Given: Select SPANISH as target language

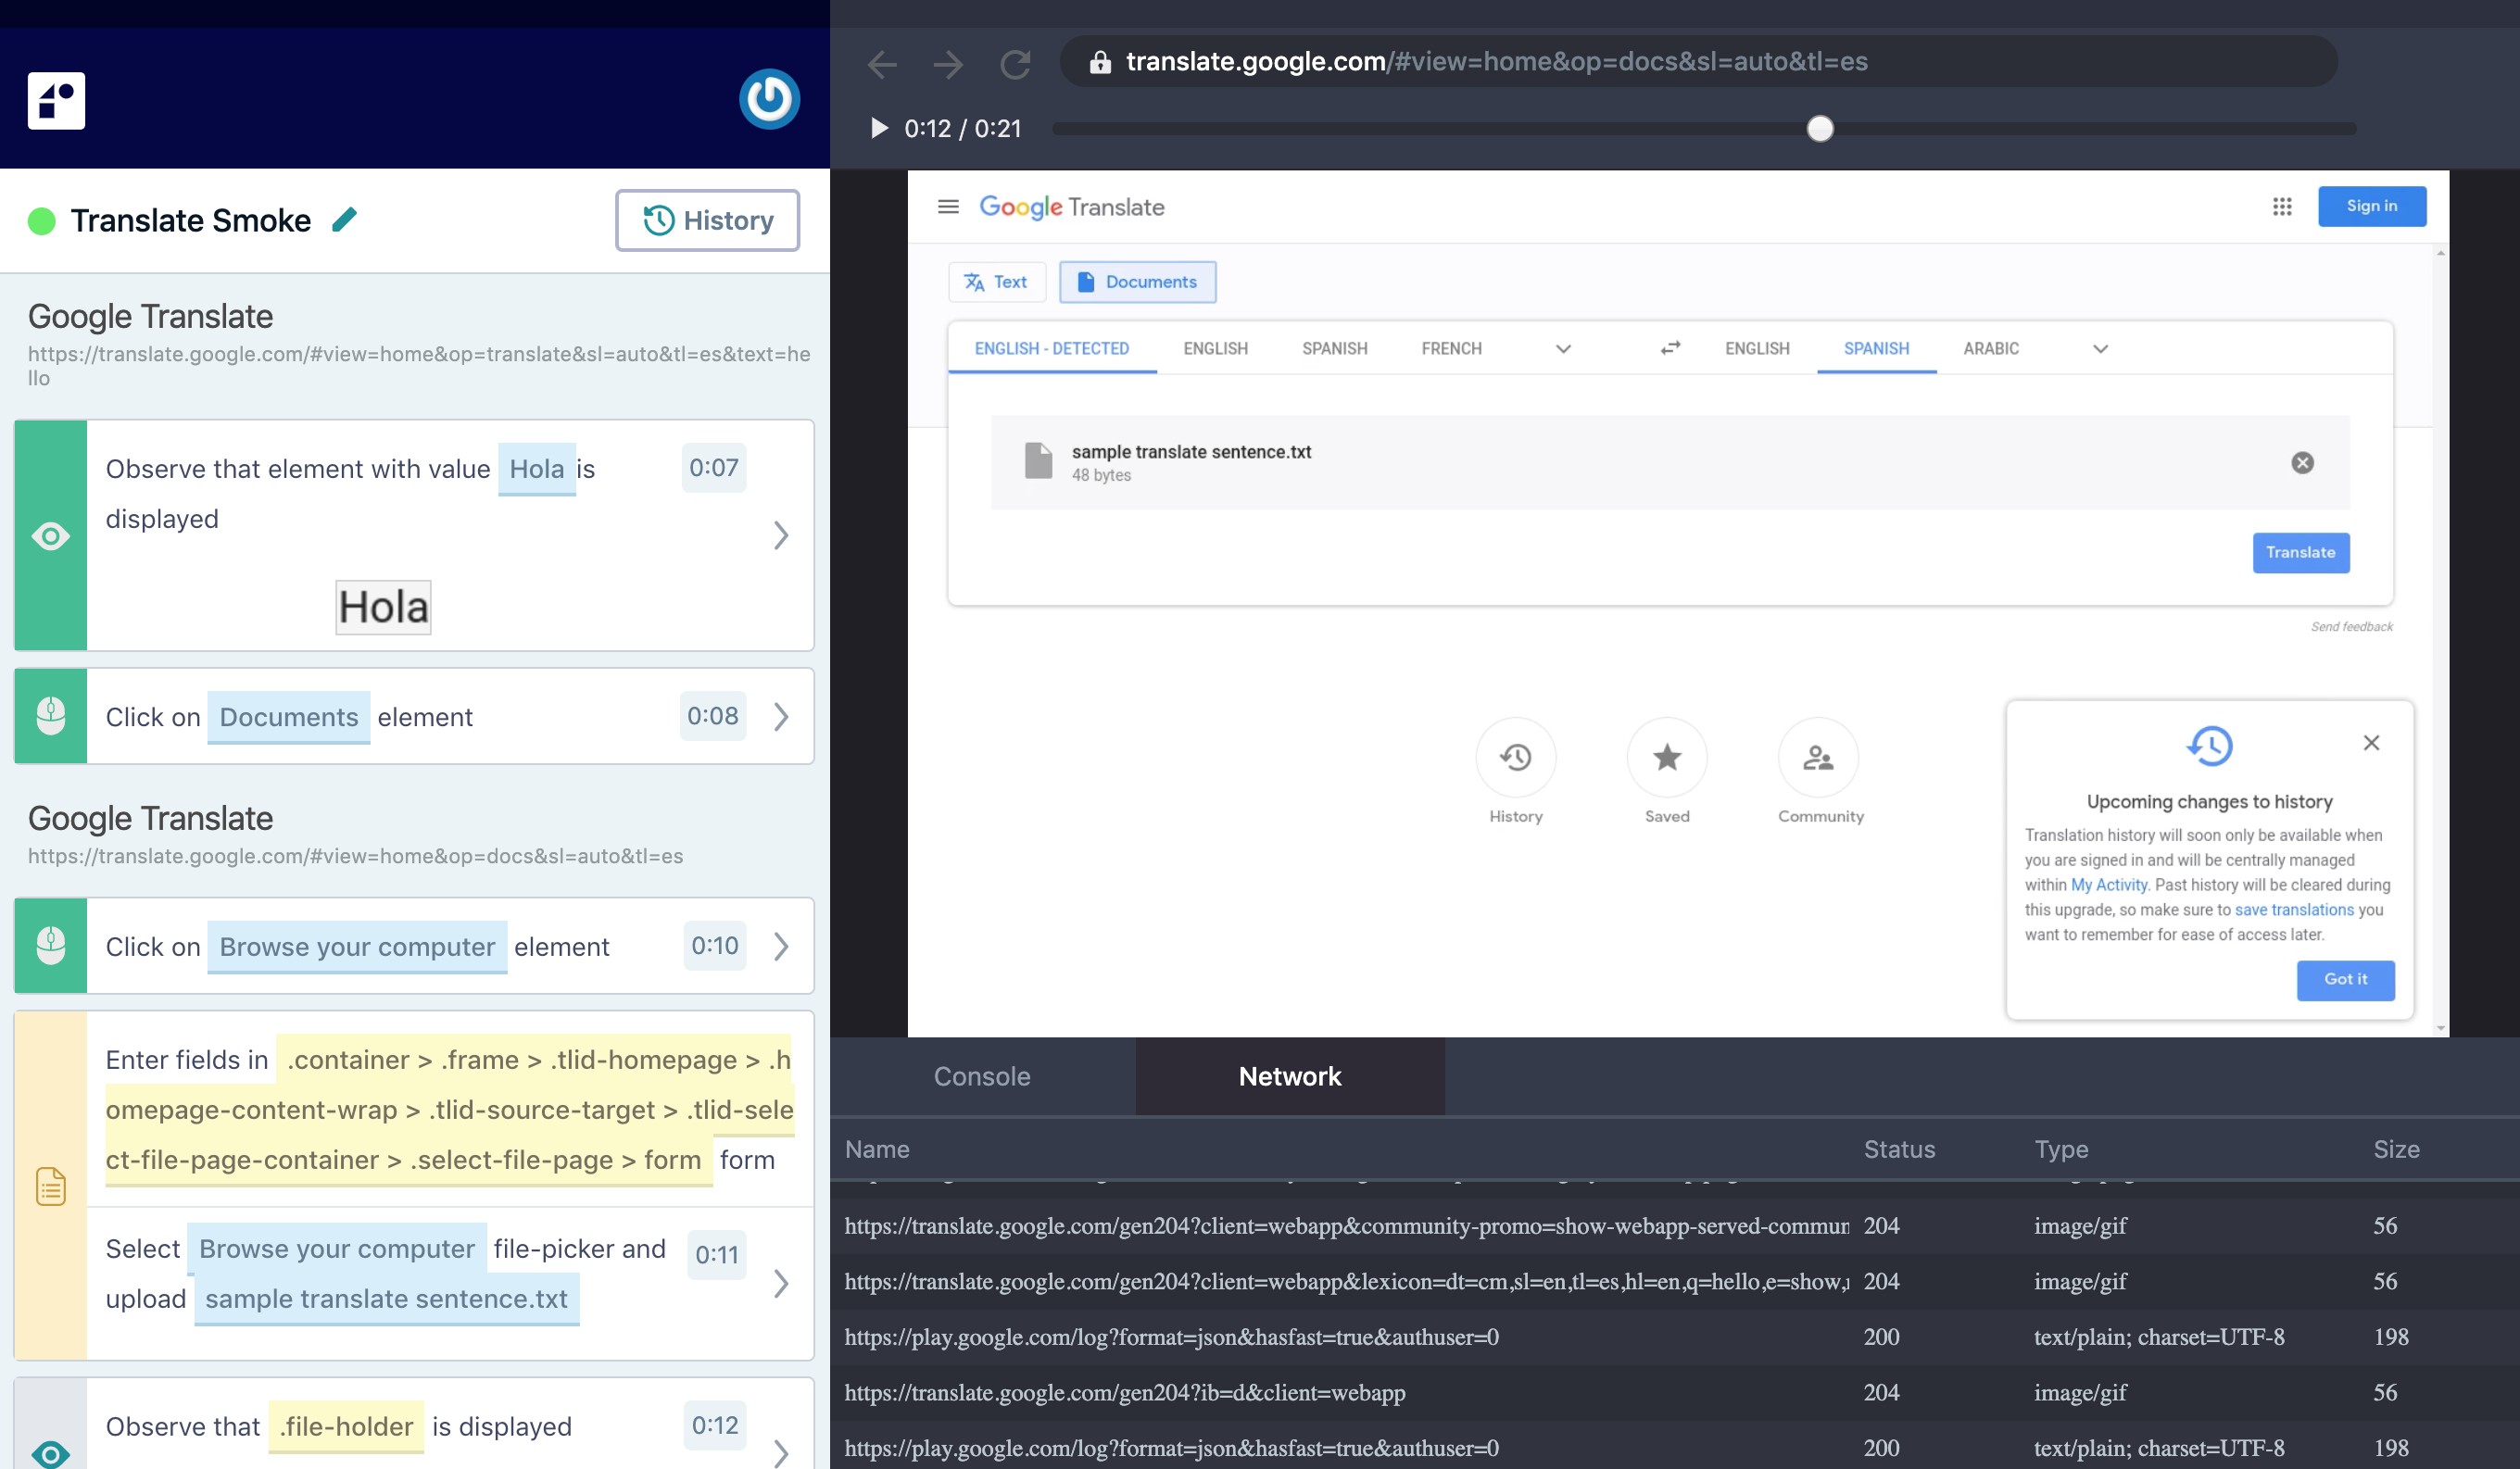Looking at the screenshot, I should pos(1876,348).
